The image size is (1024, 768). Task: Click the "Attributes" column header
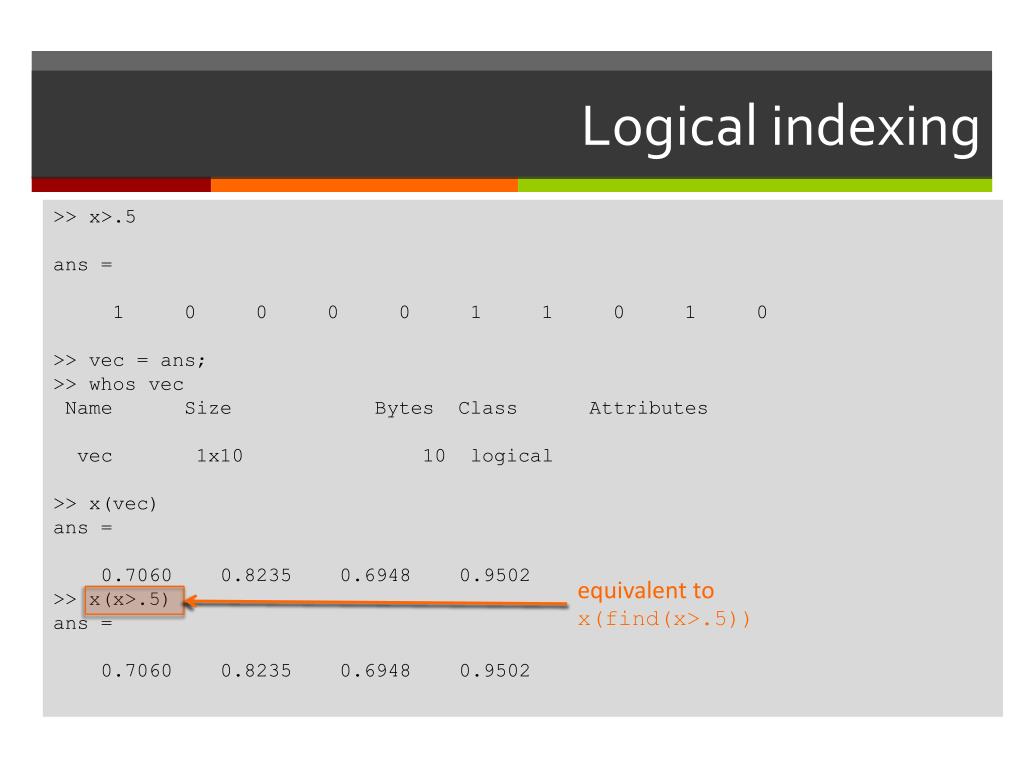click(648, 408)
